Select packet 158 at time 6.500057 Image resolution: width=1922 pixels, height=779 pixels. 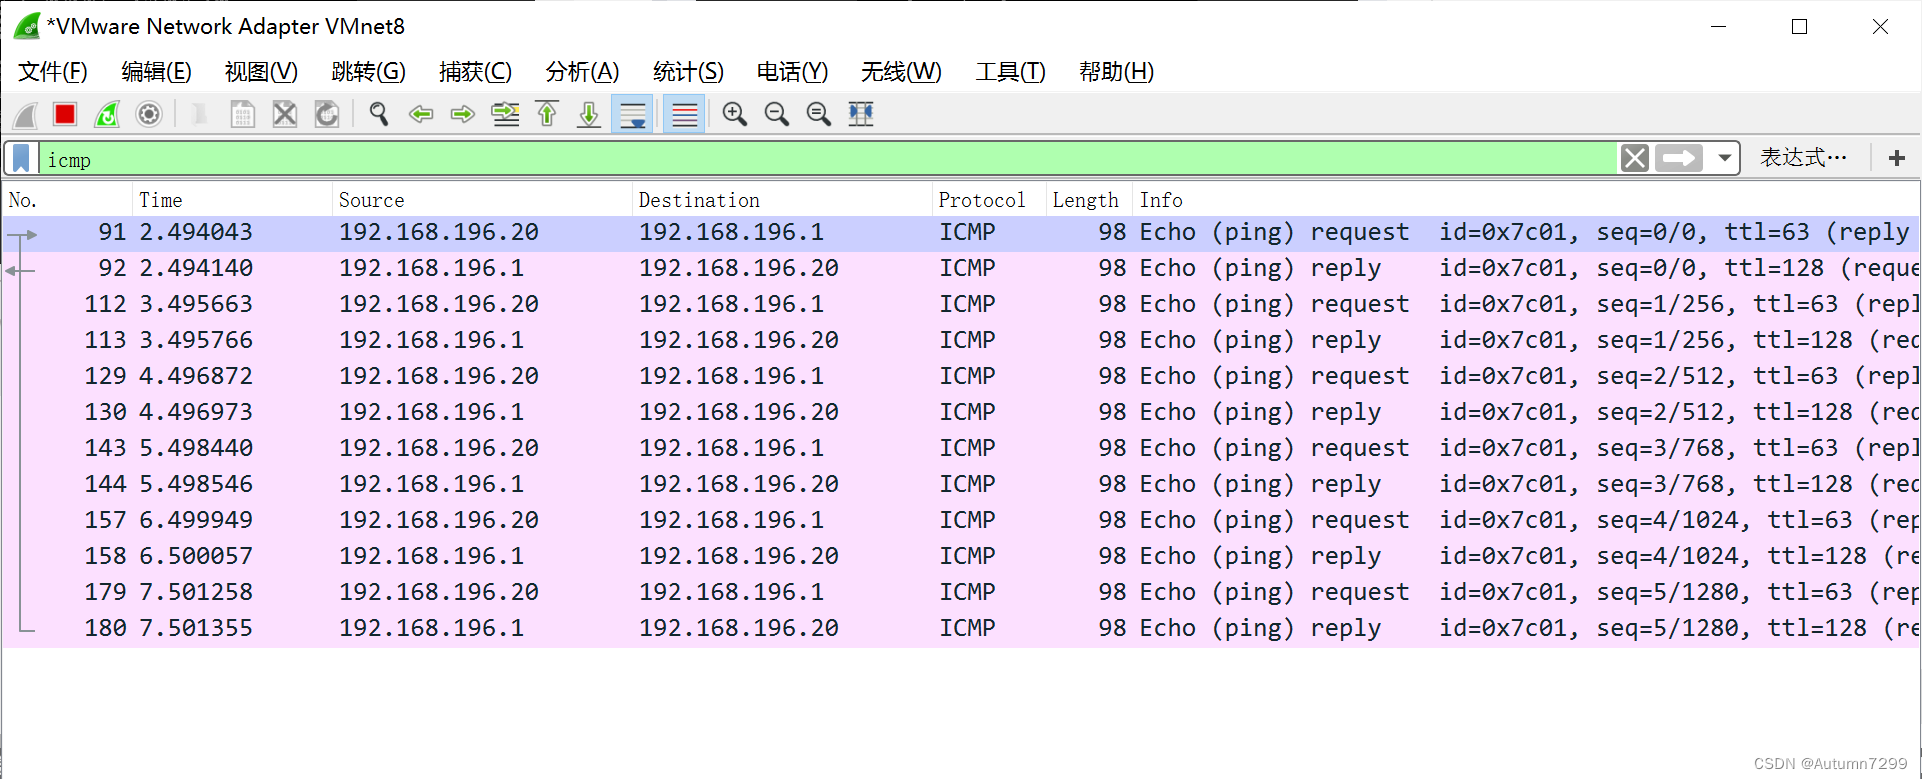coord(961,556)
